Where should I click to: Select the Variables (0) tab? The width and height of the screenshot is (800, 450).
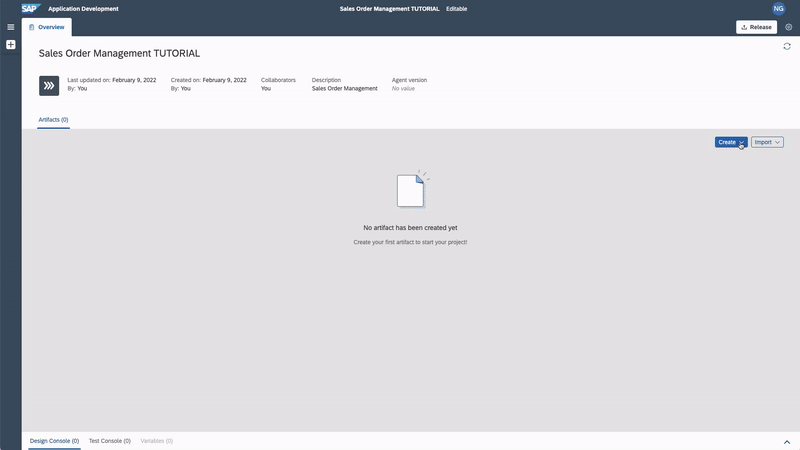156,440
